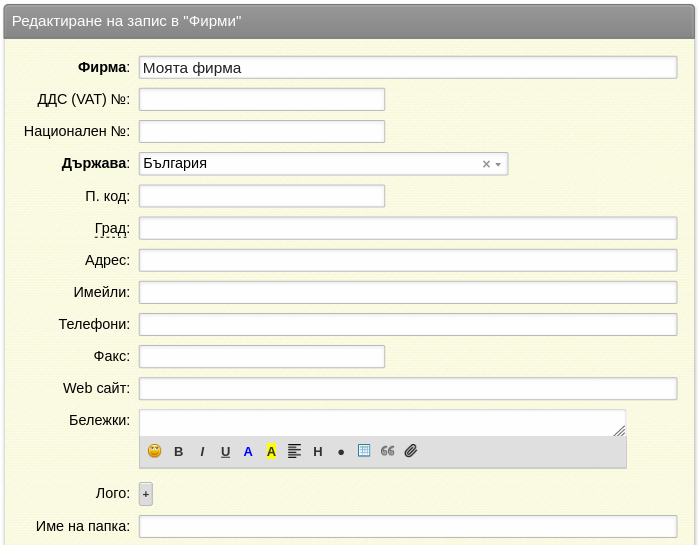
Task: Click into the Фирма name field
Action: tap(408, 68)
